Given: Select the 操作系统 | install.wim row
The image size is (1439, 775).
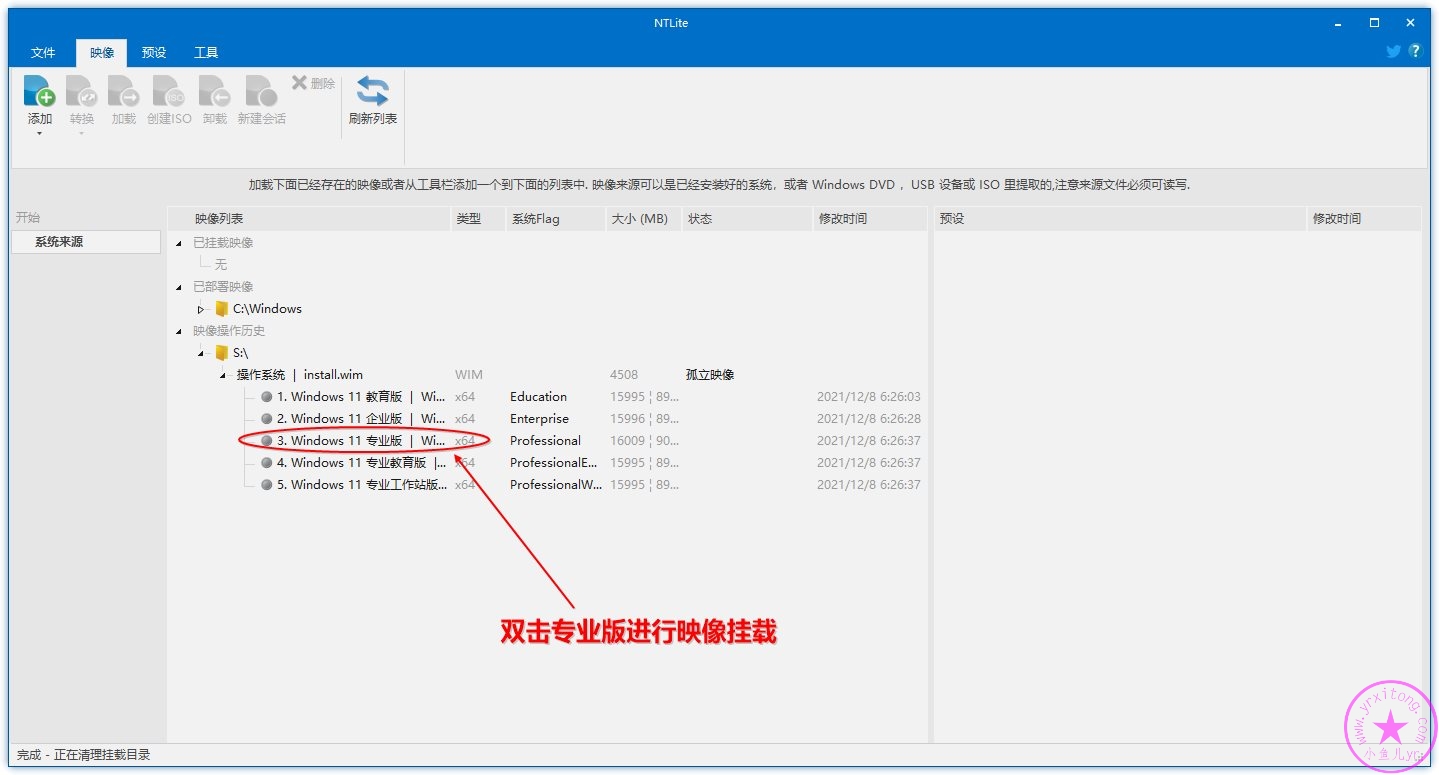Looking at the screenshot, I should [548, 375].
